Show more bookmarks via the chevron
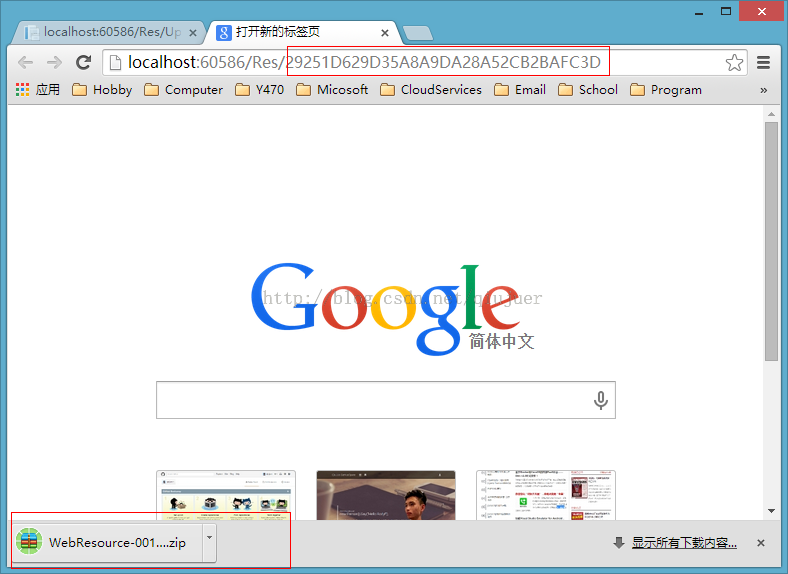Screen dimensions: 788x574 tap(763, 90)
